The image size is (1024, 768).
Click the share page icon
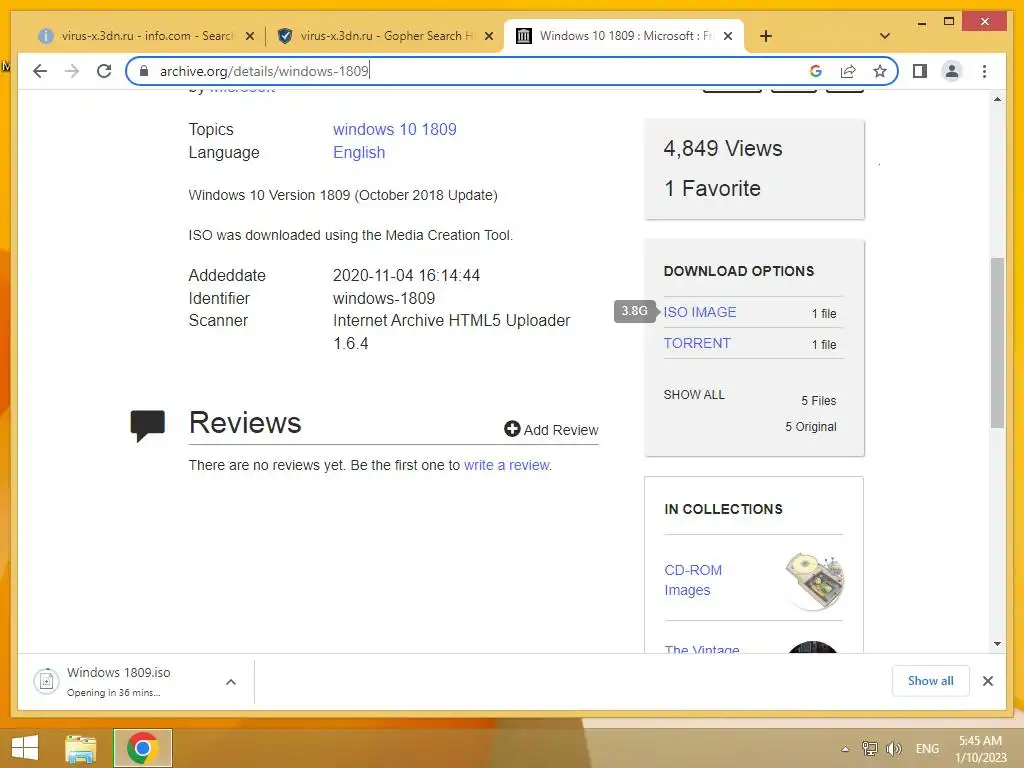click(848, 71)
